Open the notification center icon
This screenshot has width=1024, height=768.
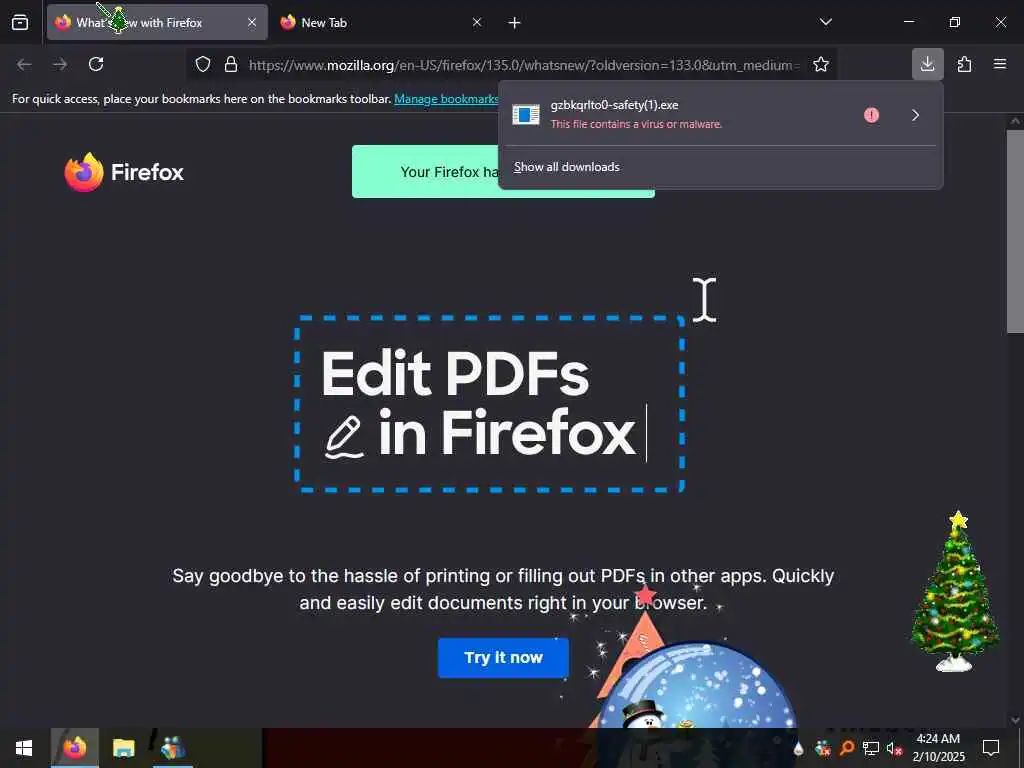click(991, 748)
